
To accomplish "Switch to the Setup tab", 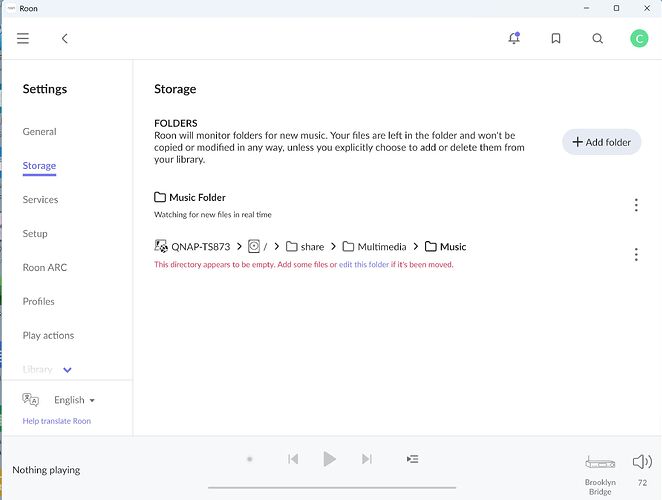I will (35, 234).
